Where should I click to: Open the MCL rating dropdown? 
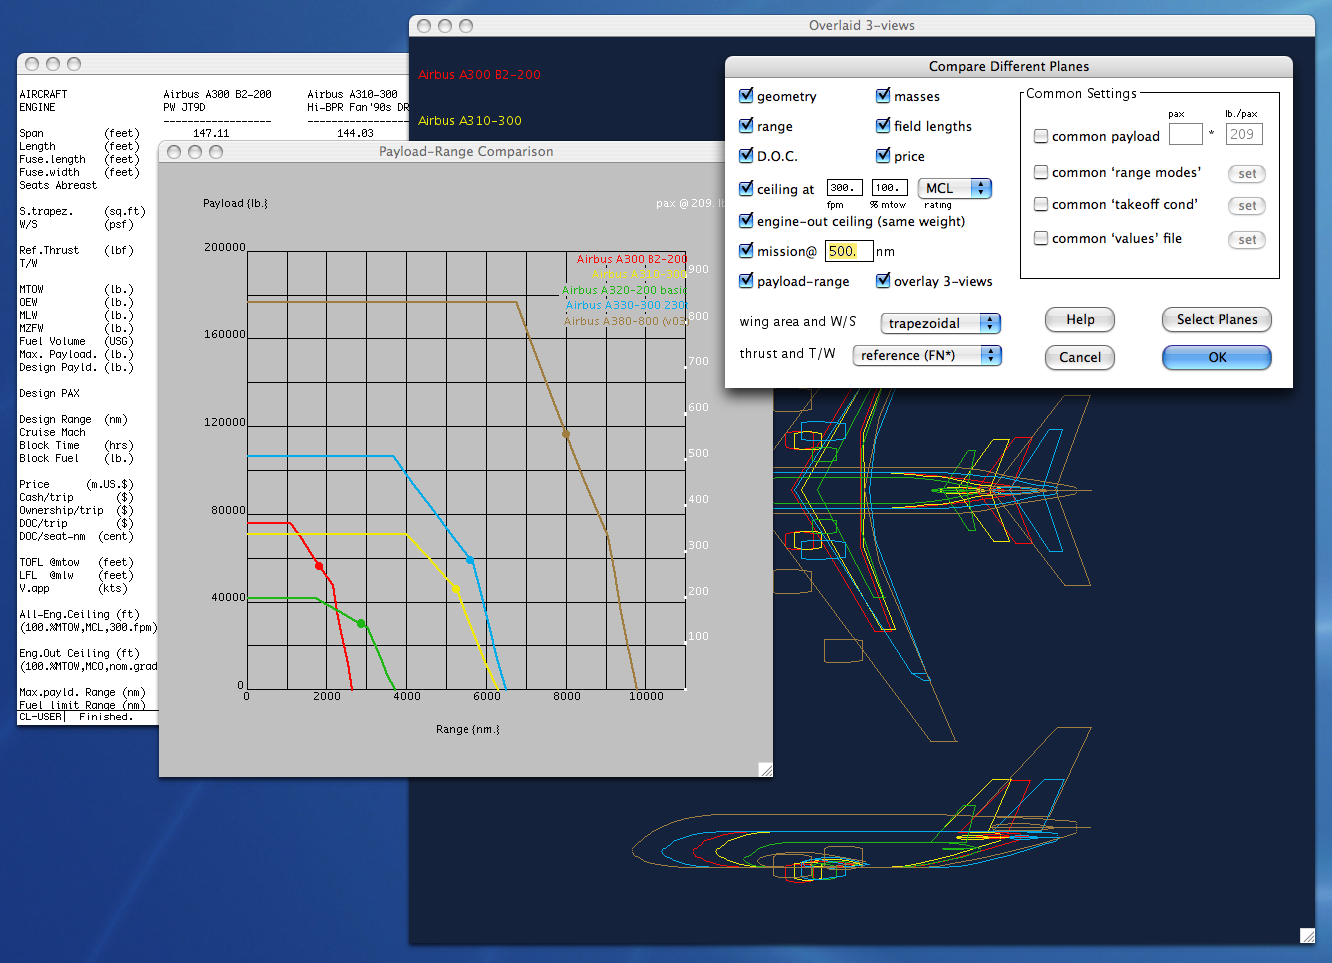click(954, 188)
